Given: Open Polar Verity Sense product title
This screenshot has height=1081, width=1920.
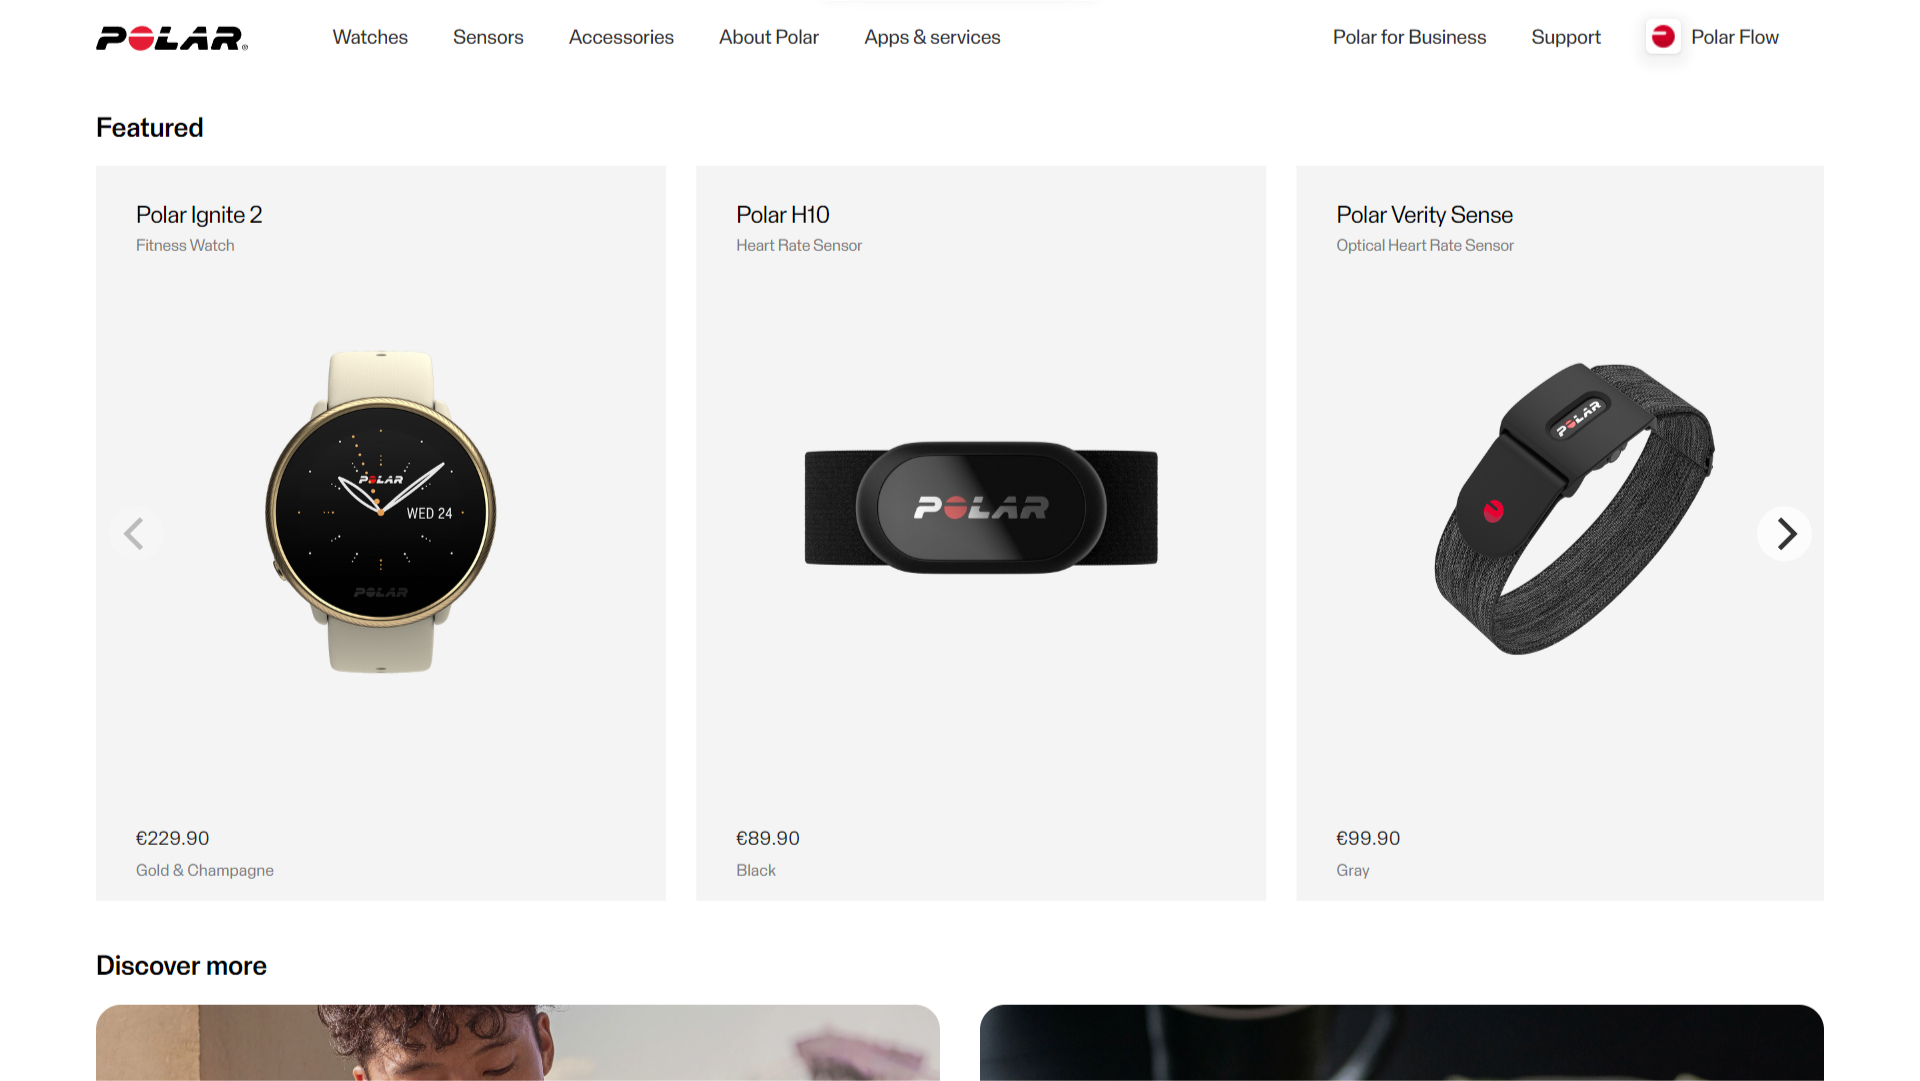Looking at the screenshot, I should [x=1424, y=215].
